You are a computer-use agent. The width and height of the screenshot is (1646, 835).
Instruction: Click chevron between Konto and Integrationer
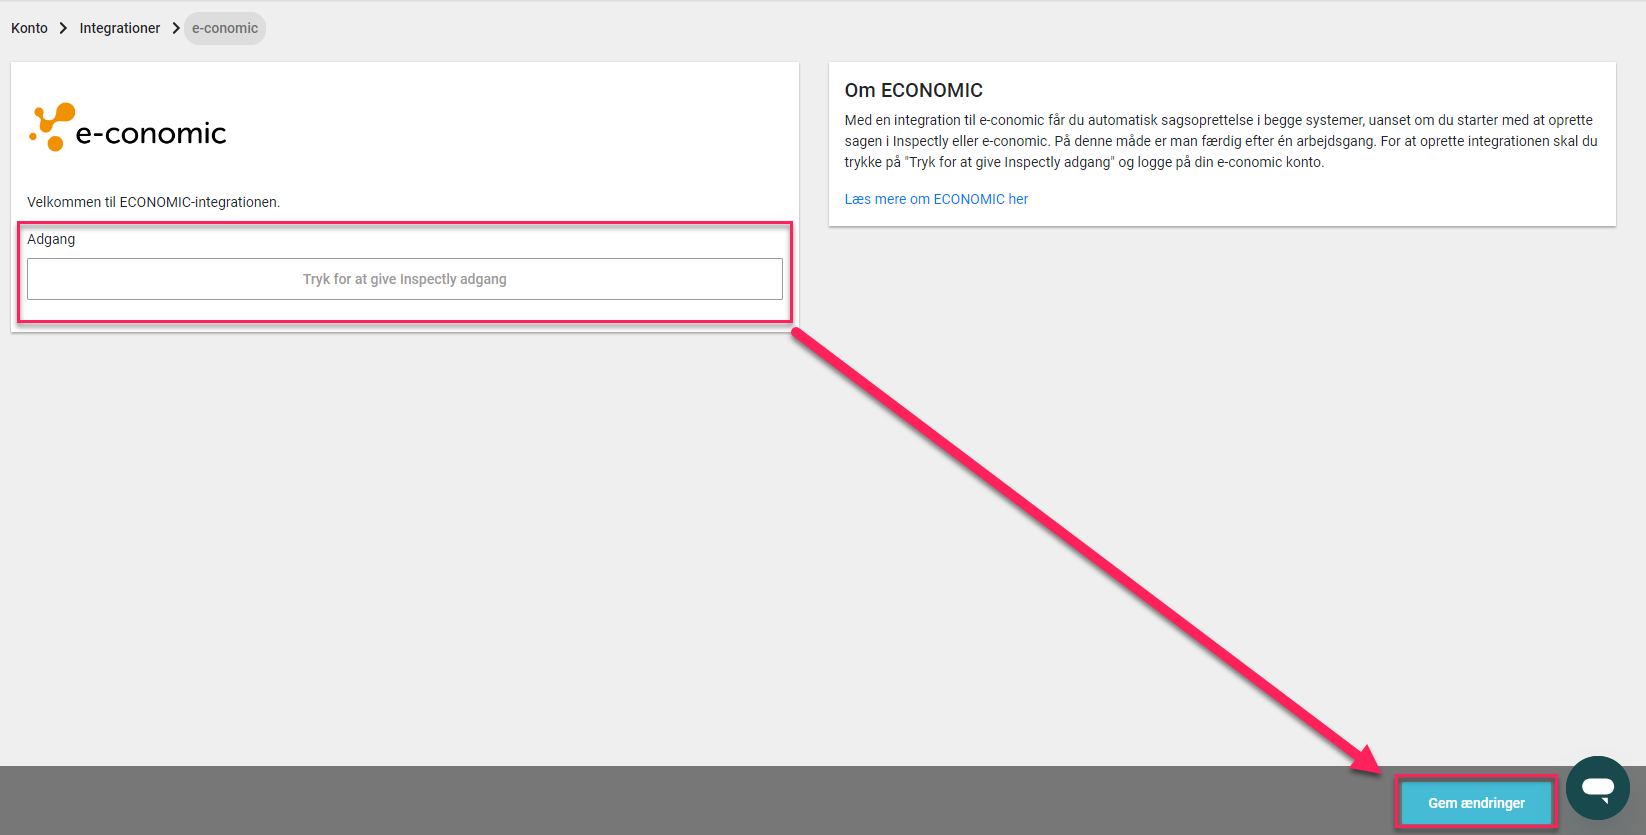[x=63, y=28]
